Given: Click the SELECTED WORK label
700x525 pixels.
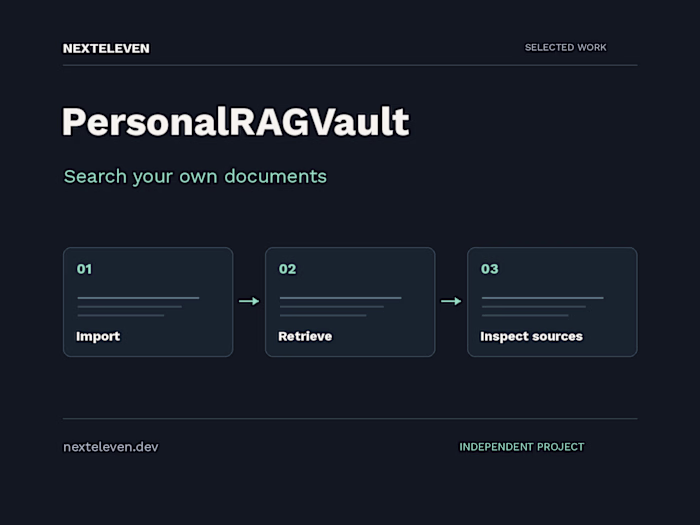Looking at the screenshot, I should (x=566, y=47).
